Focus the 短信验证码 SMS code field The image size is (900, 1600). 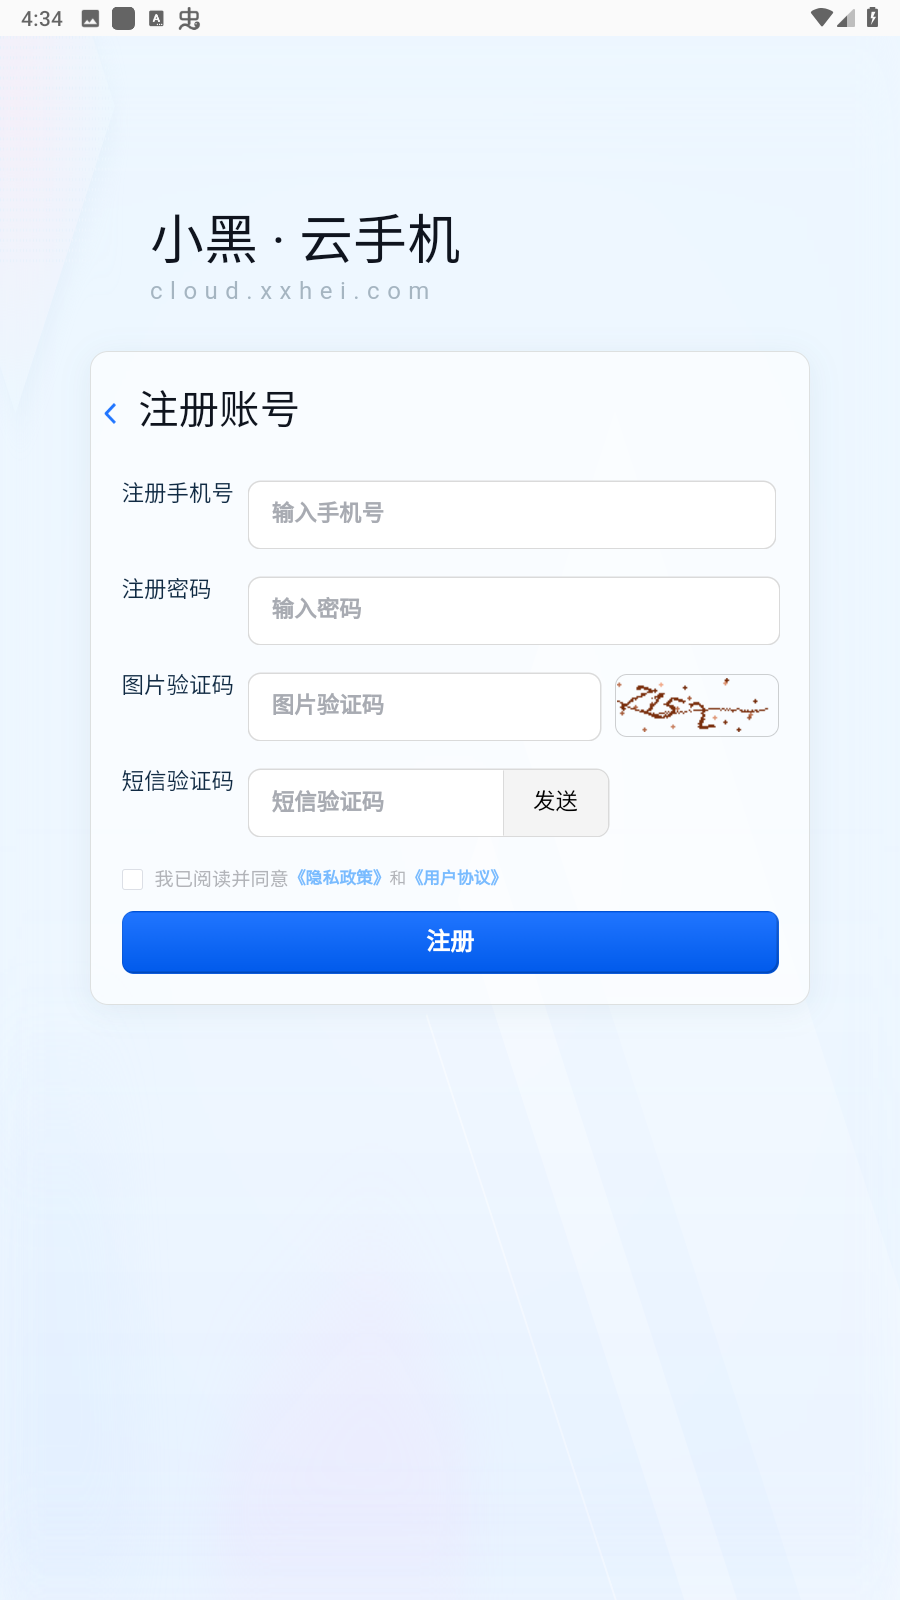click(x=376, y=802)
